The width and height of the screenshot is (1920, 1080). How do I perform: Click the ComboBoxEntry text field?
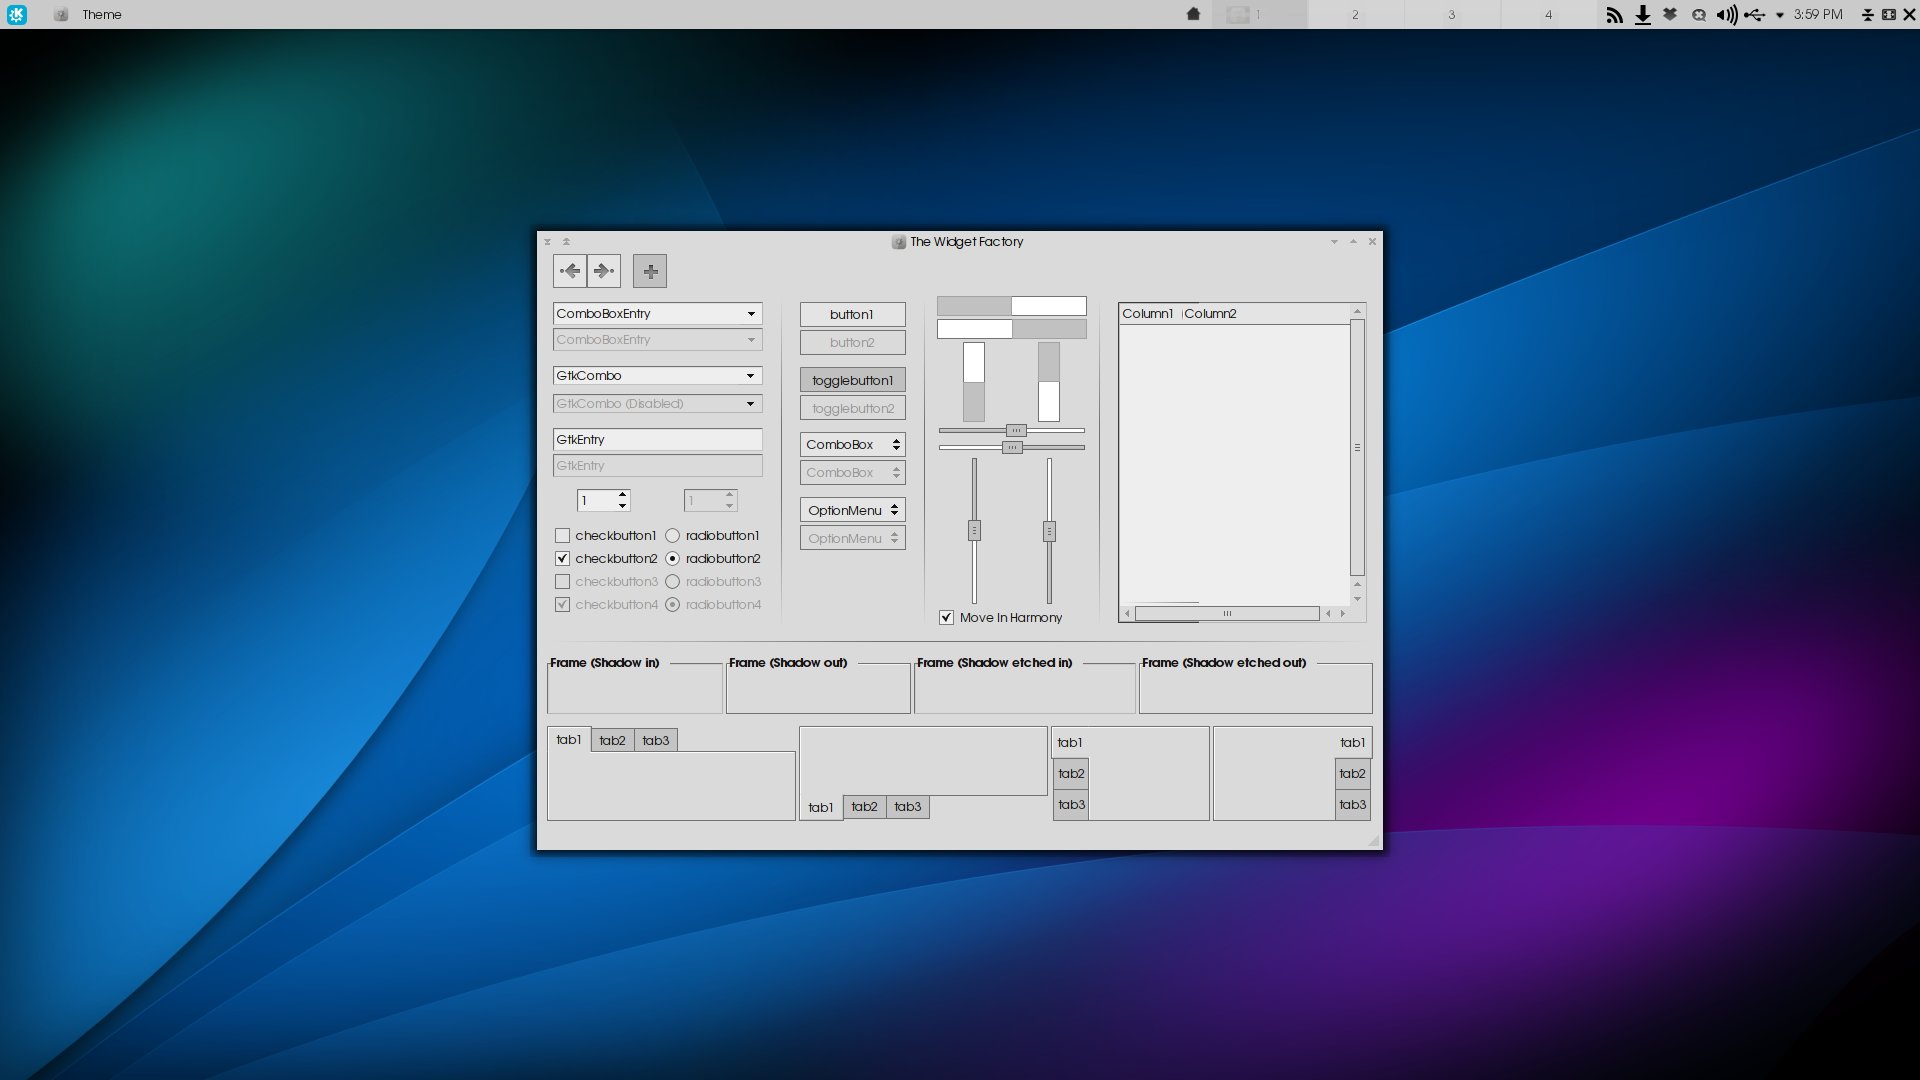click(x=647, y=314)
